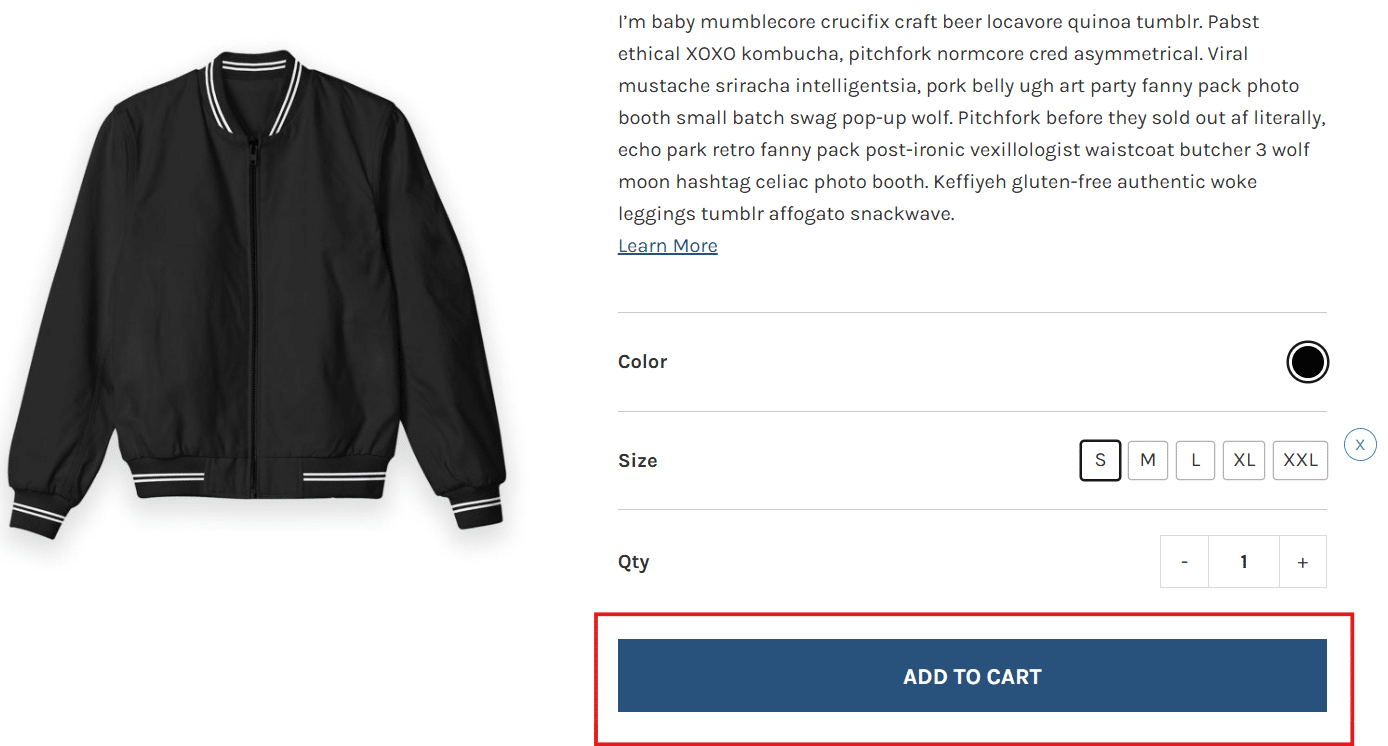Click the Qty section label
This screenshot has width=1388, height=746.
[634, 561]
